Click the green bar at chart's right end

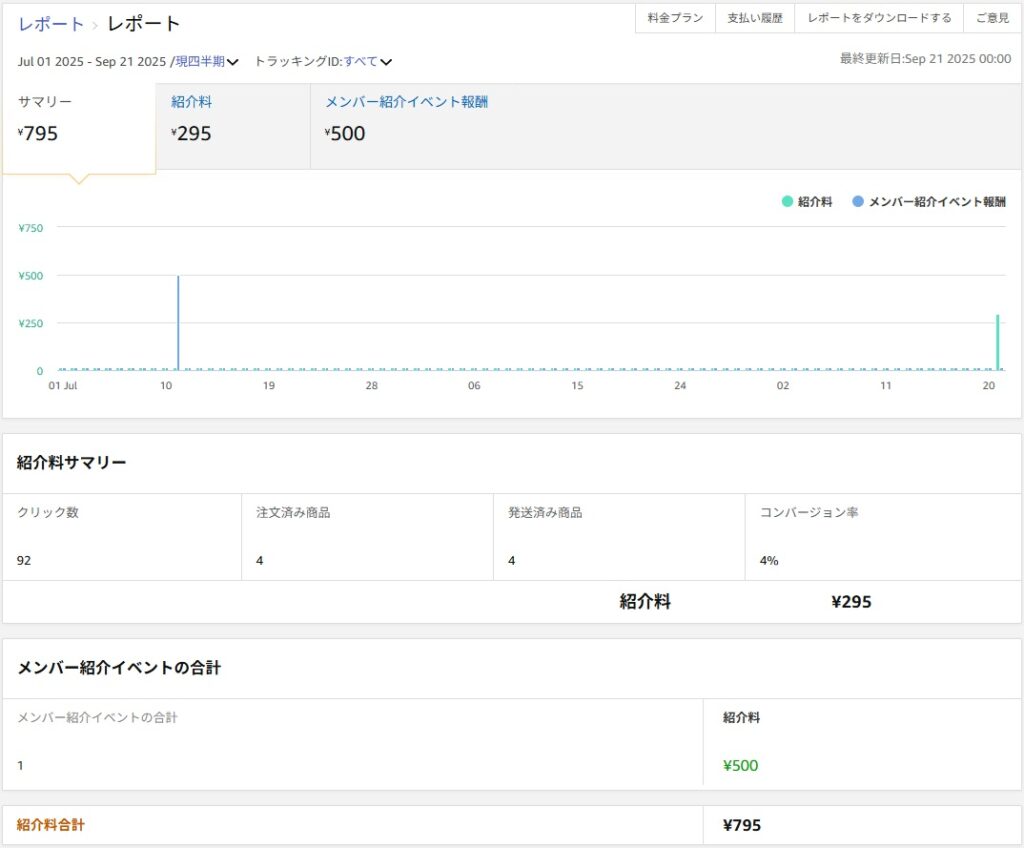pyautogui.click(x=997, y=343)
